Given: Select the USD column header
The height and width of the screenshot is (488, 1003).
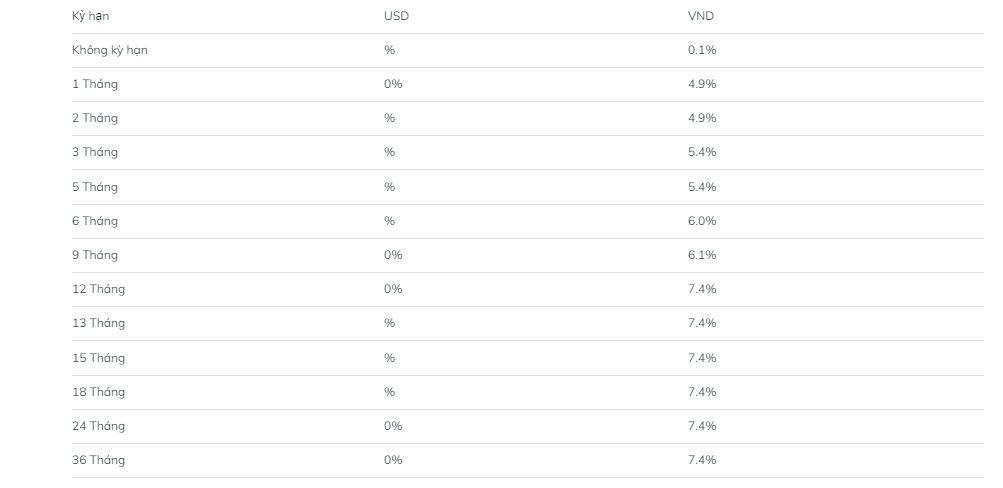Looking at the screenshot, I should click(396, 16).
